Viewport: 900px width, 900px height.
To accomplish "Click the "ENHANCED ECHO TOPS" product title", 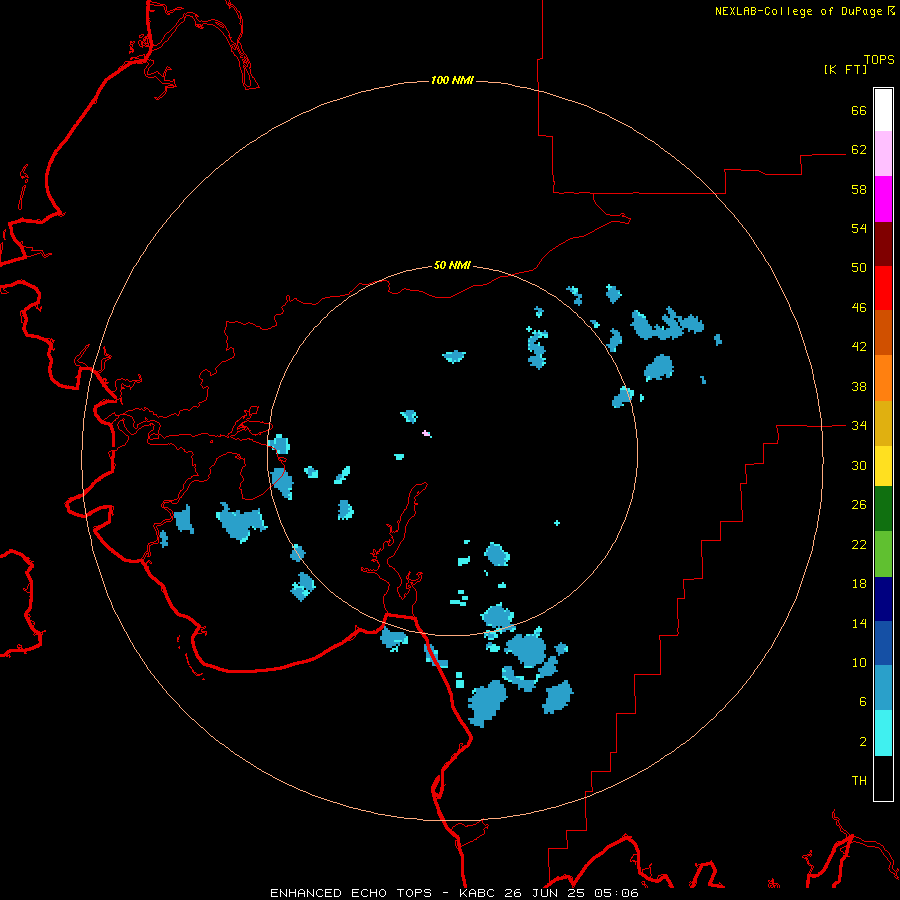I will pyautogui.click(x=351, y=893).
